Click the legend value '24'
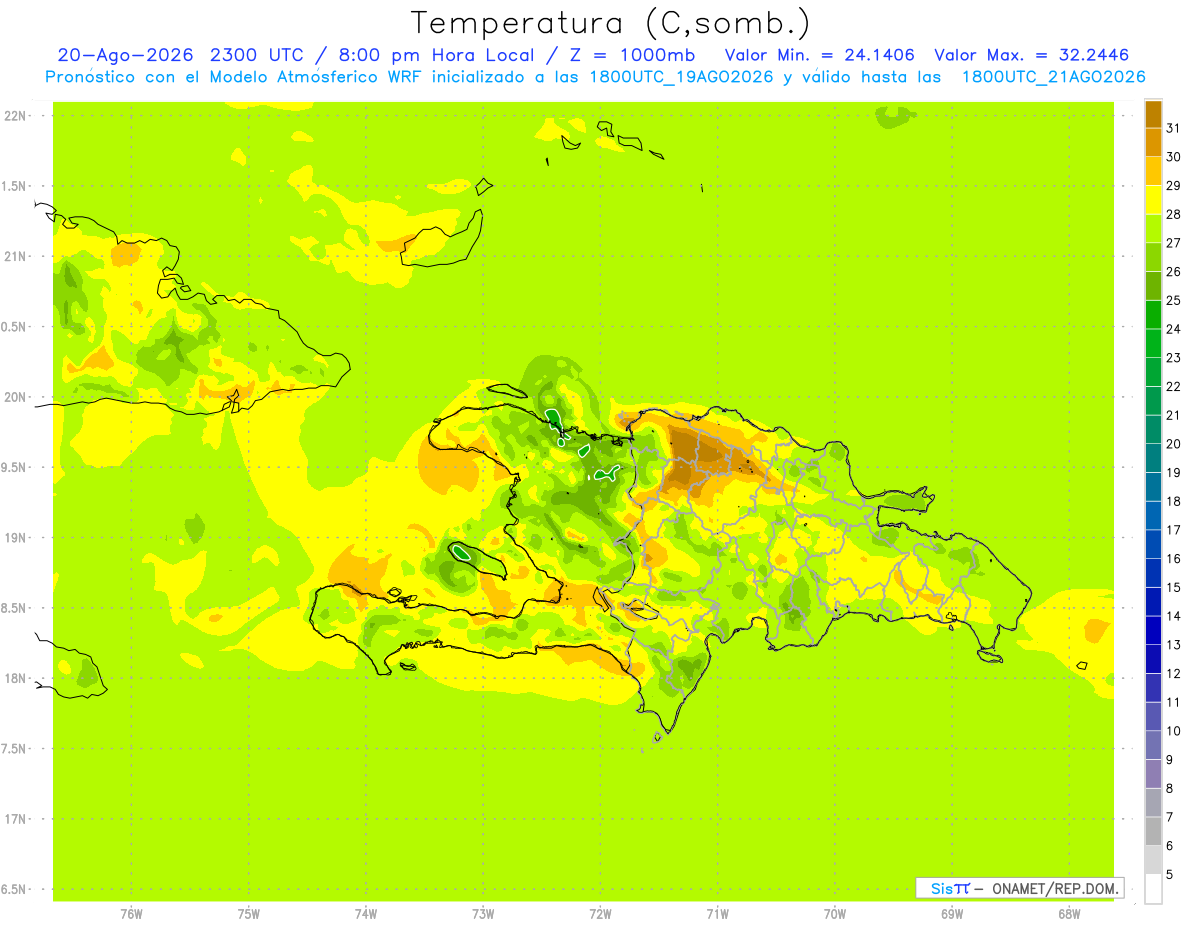This screenshot has height=927, width=1200. click(1174, 329)
